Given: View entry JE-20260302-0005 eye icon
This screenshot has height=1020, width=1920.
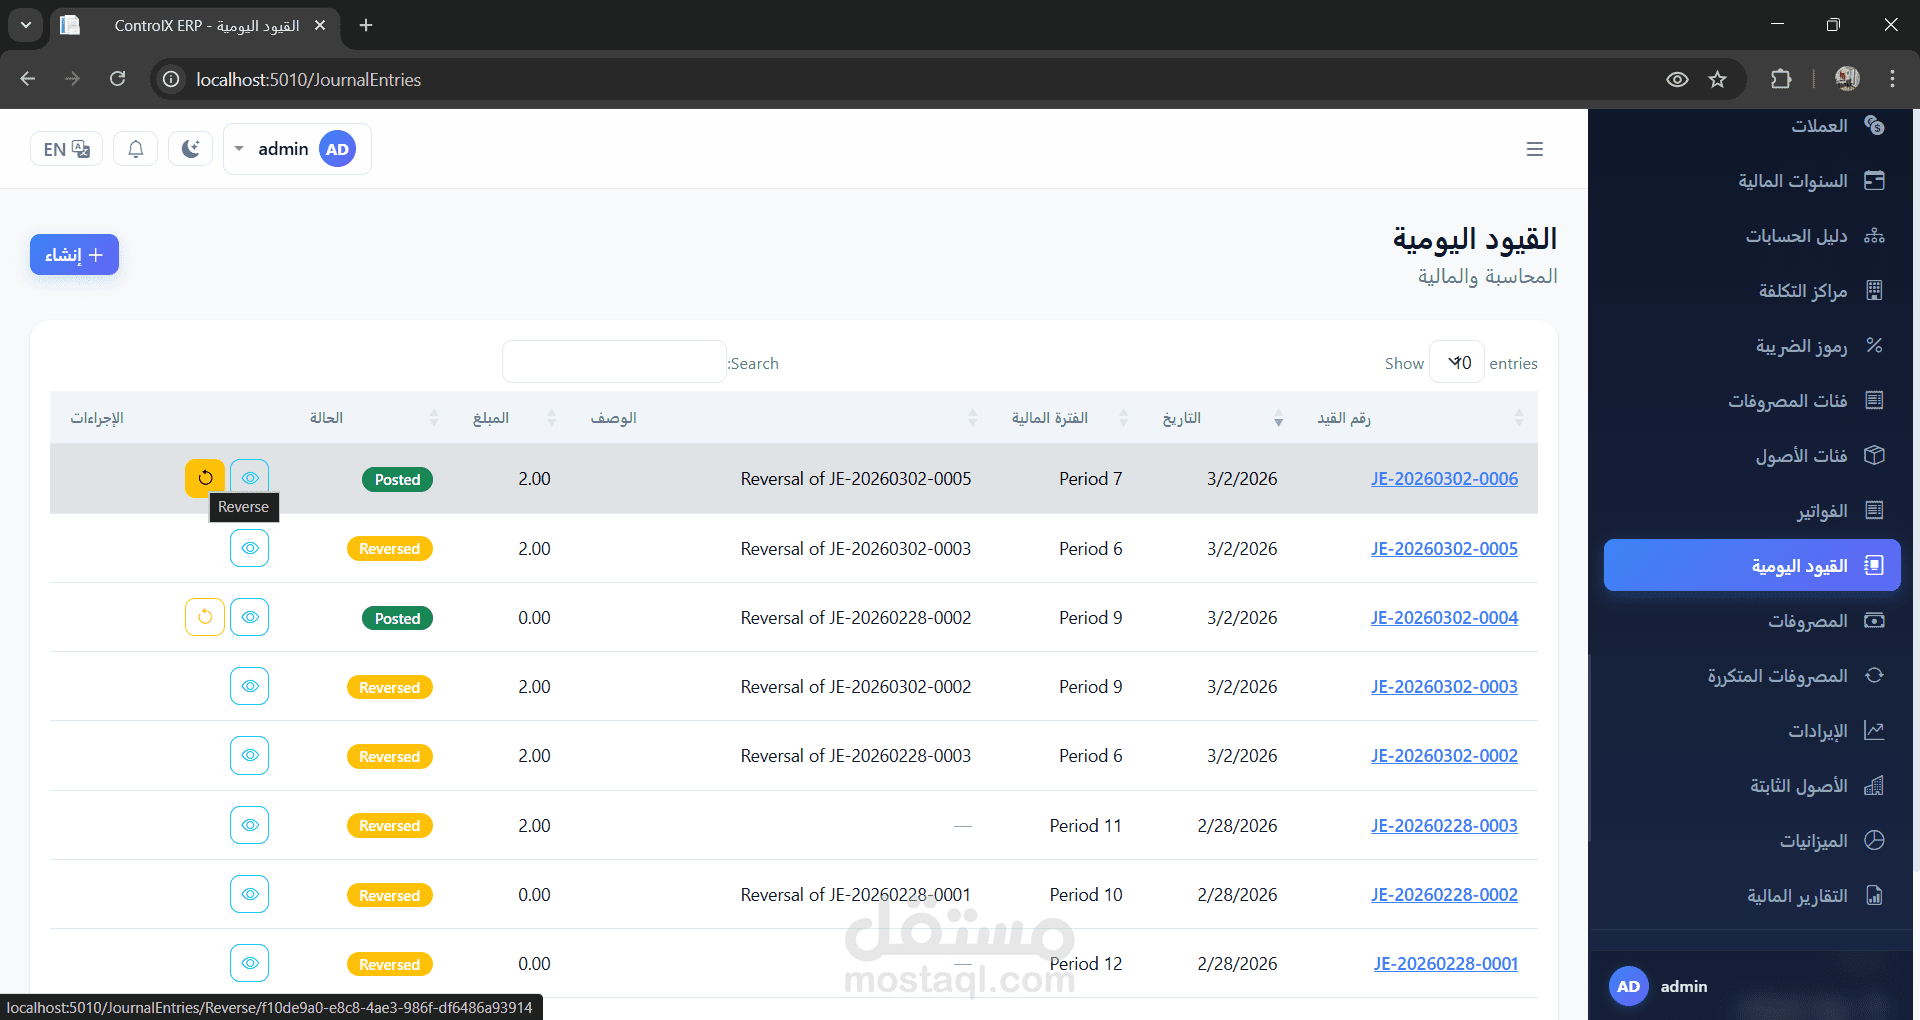Looking at the screenshot, I should tap(250, 548).
